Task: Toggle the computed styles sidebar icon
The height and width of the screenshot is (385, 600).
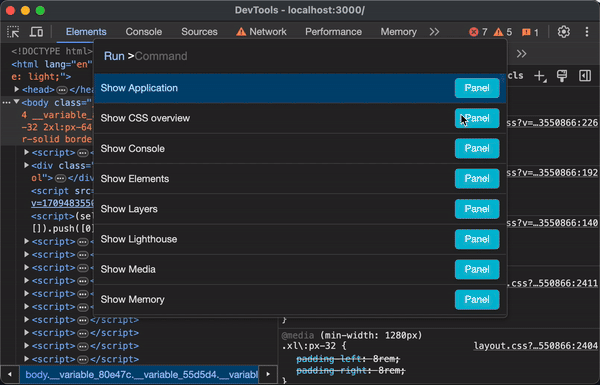Action: coord(585,76)
